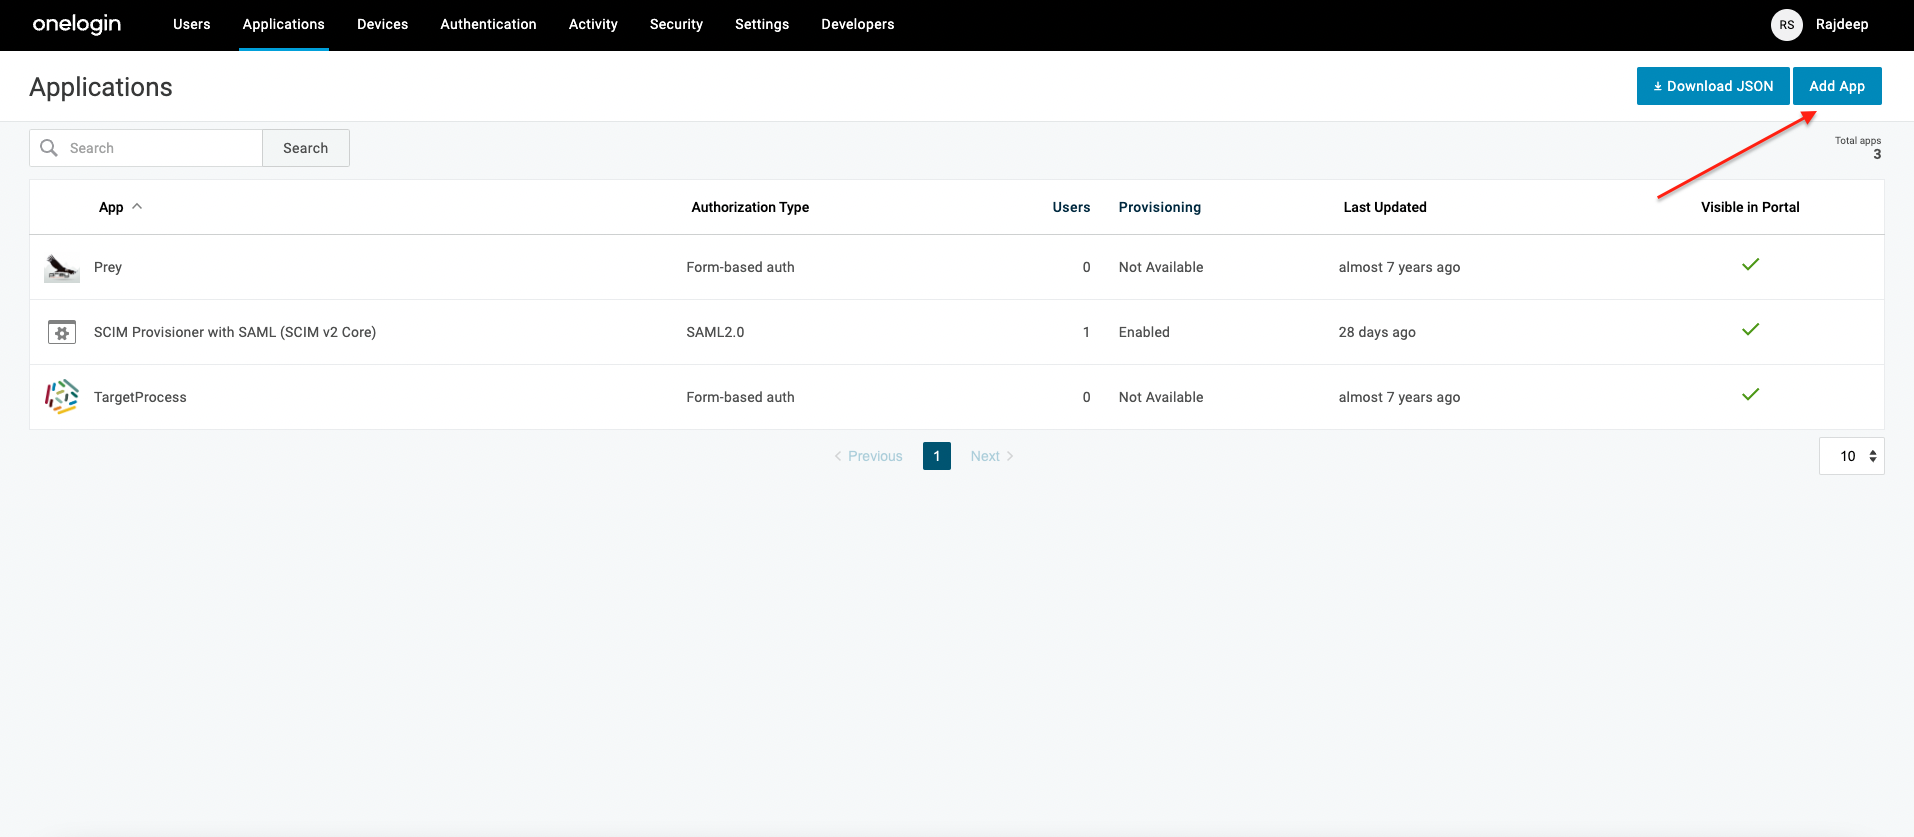Click the magnifying glass search icon
This screenshot has width=1914, height=837.
[49, 148]
